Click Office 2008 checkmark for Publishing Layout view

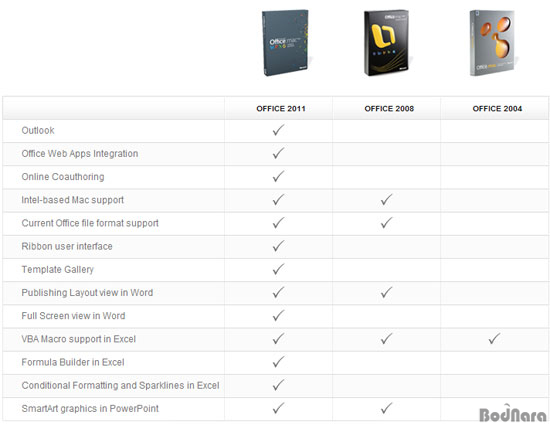tap(387, 292)
